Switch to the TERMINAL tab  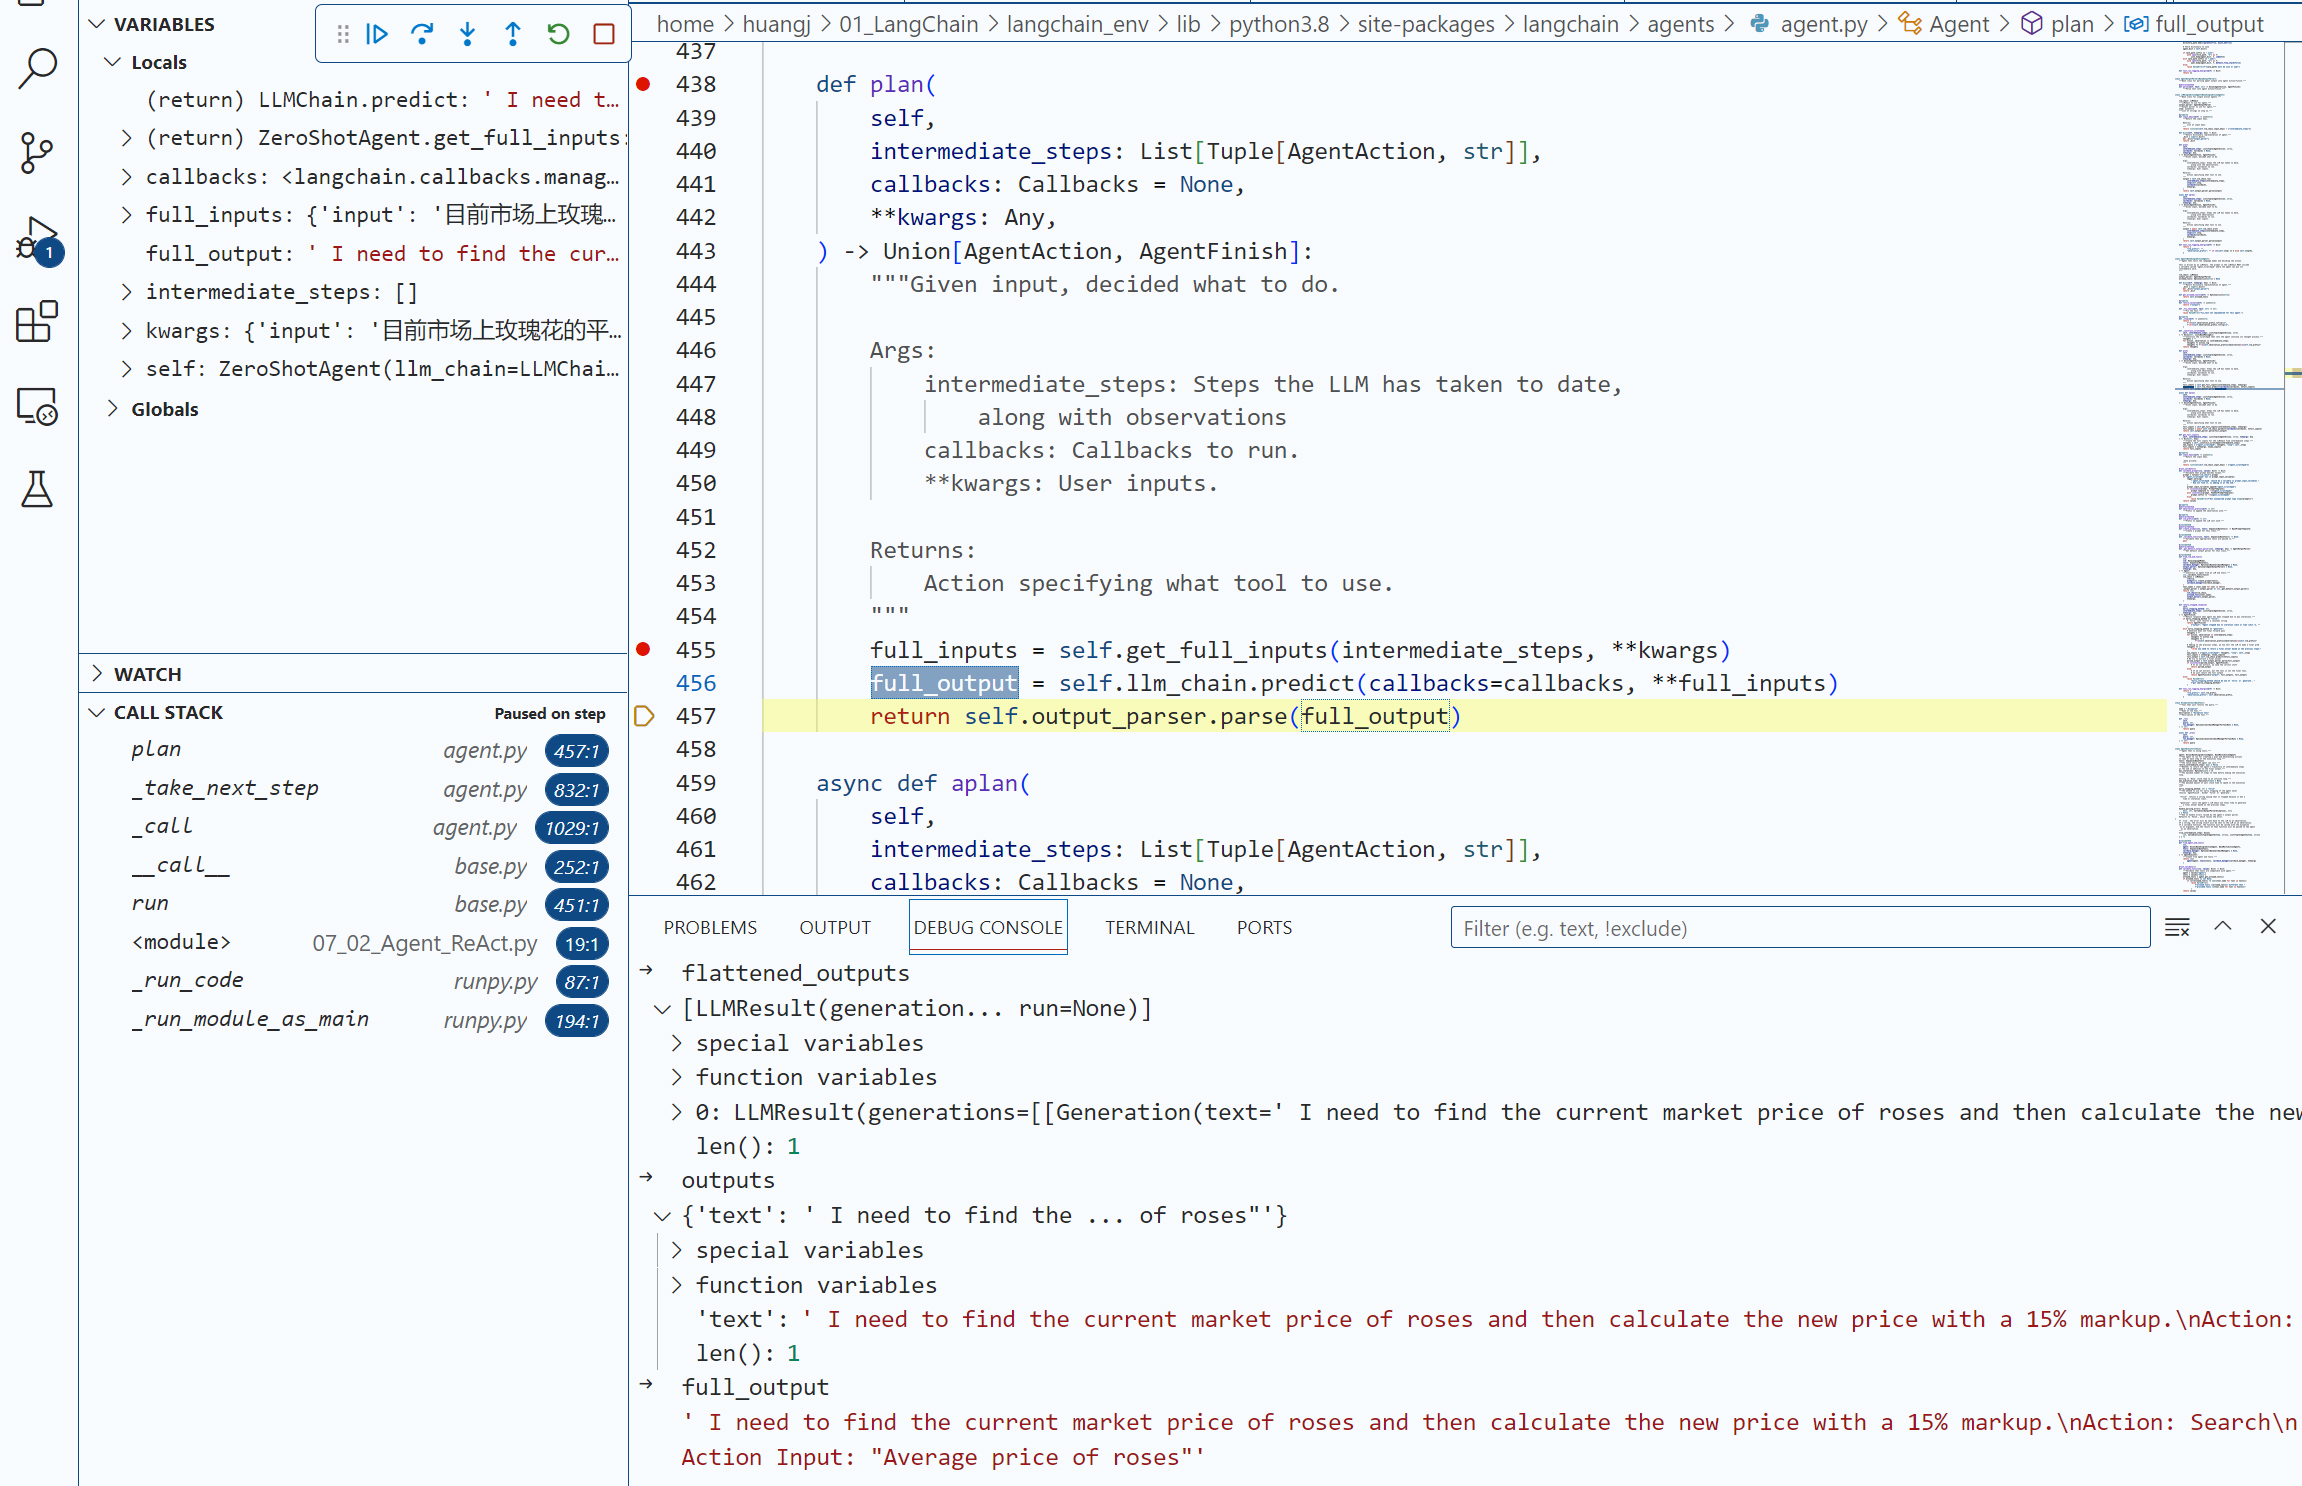click(1149, 928)
